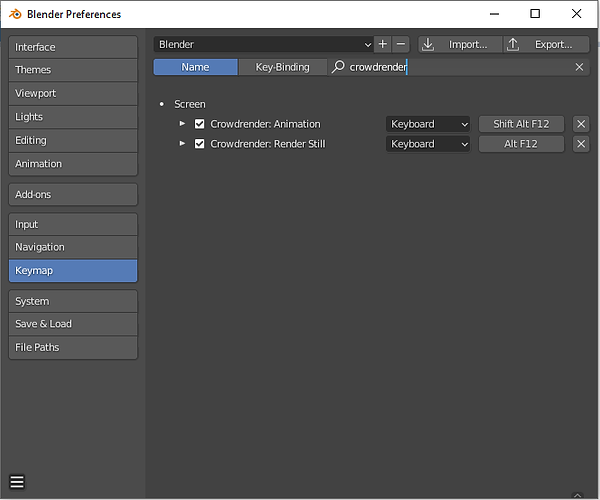Viewport: 600px width, 500px height.
Task: Open the Add-ons preferences tab
Action: (x=73, y=194)
